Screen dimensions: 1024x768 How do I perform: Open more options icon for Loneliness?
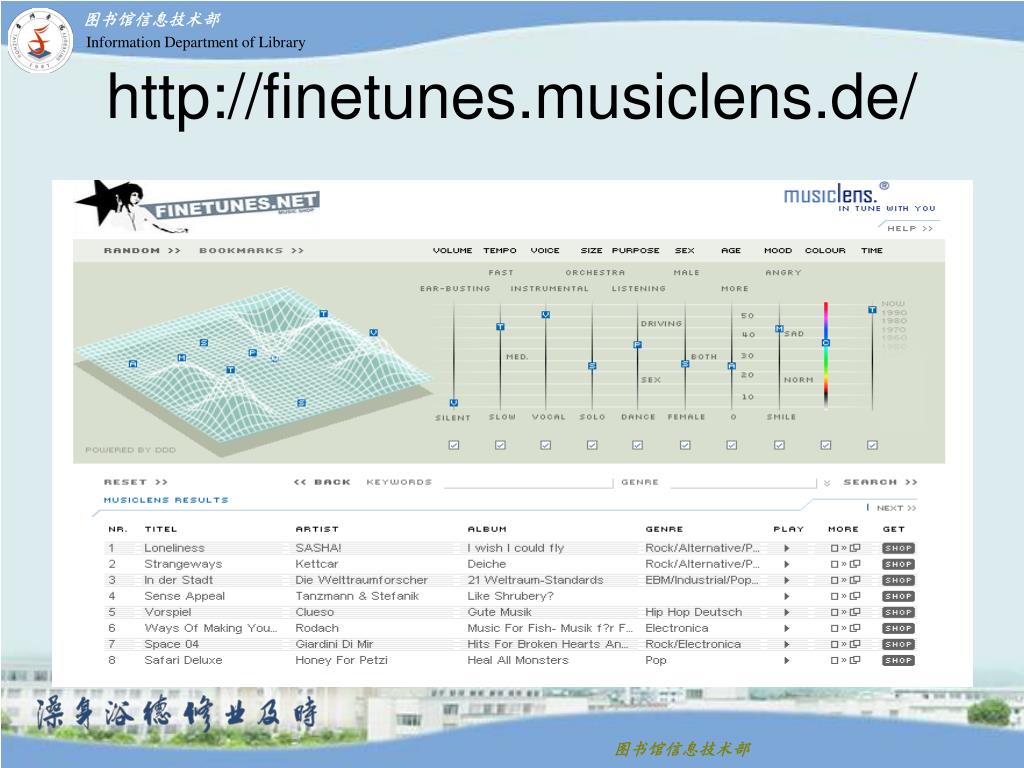[846, 549]
